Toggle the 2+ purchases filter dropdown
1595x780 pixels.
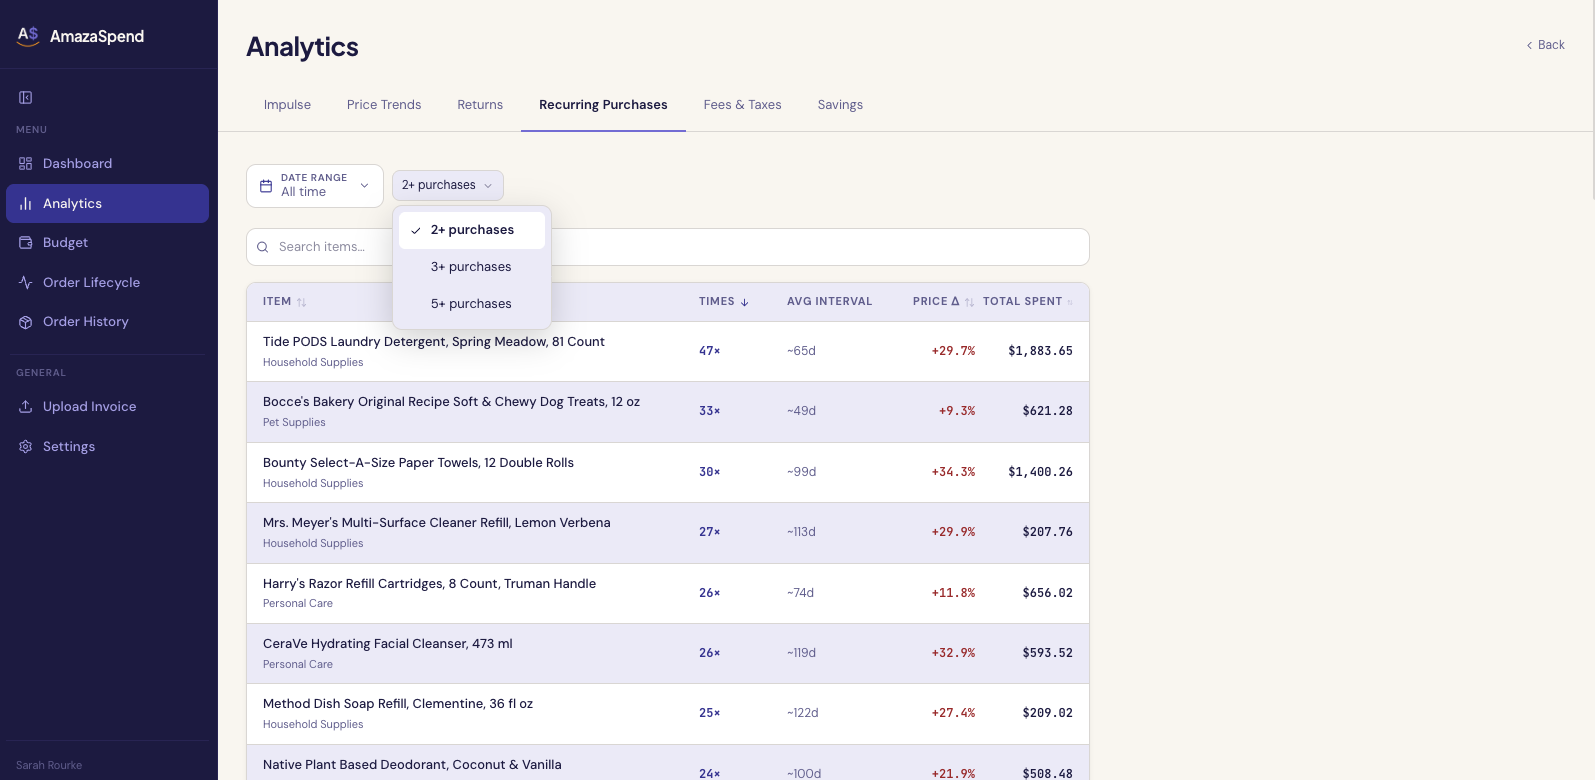(x=448, y=185)
